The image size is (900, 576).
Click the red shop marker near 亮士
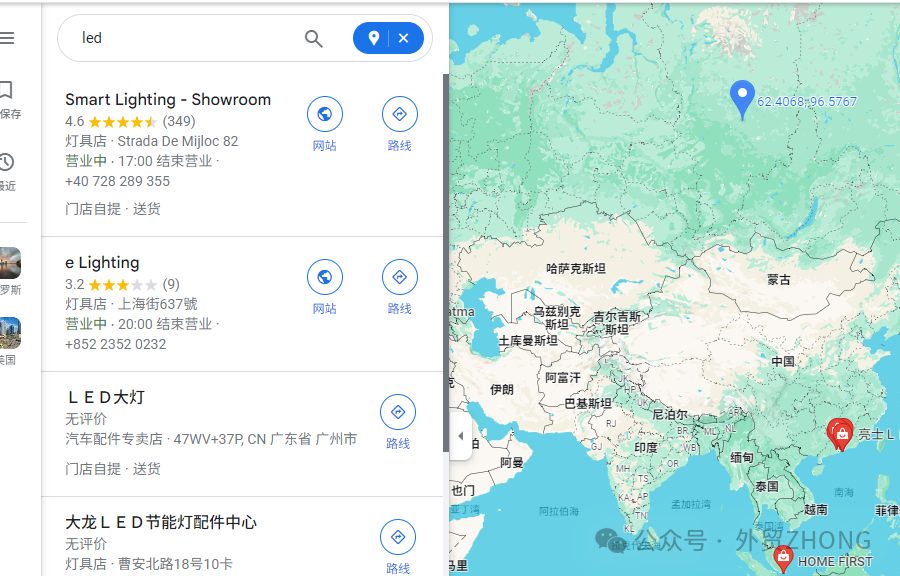tap(840, 435)
